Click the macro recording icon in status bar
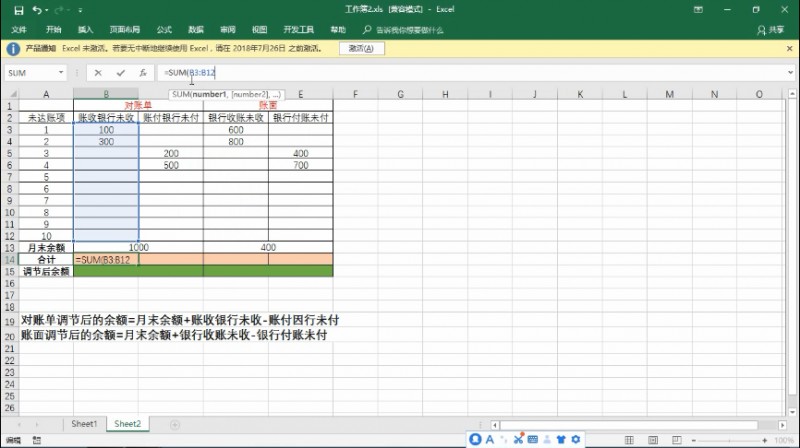 [x=37, y=440]
